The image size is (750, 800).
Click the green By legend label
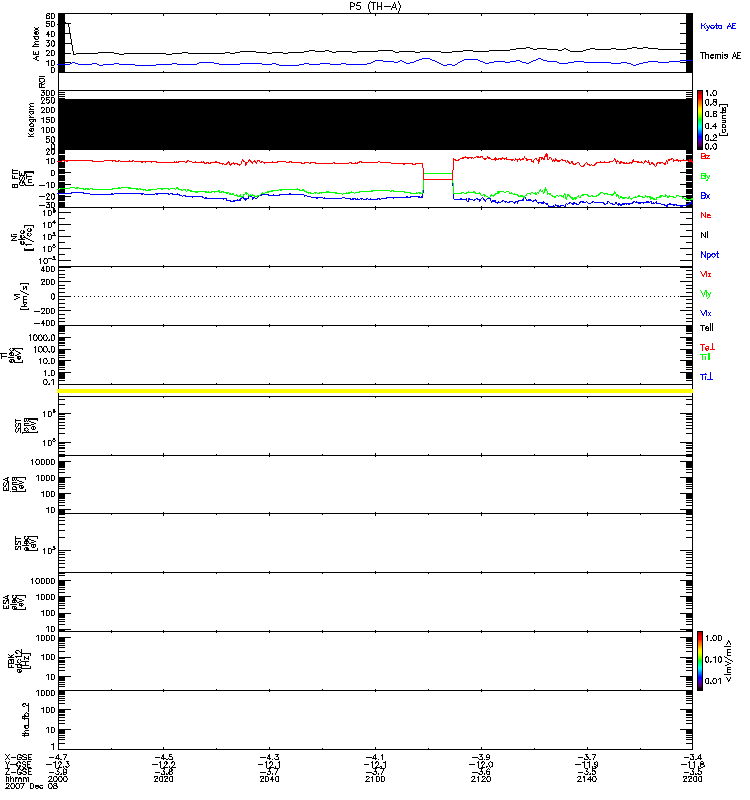(x=705, y=177)
